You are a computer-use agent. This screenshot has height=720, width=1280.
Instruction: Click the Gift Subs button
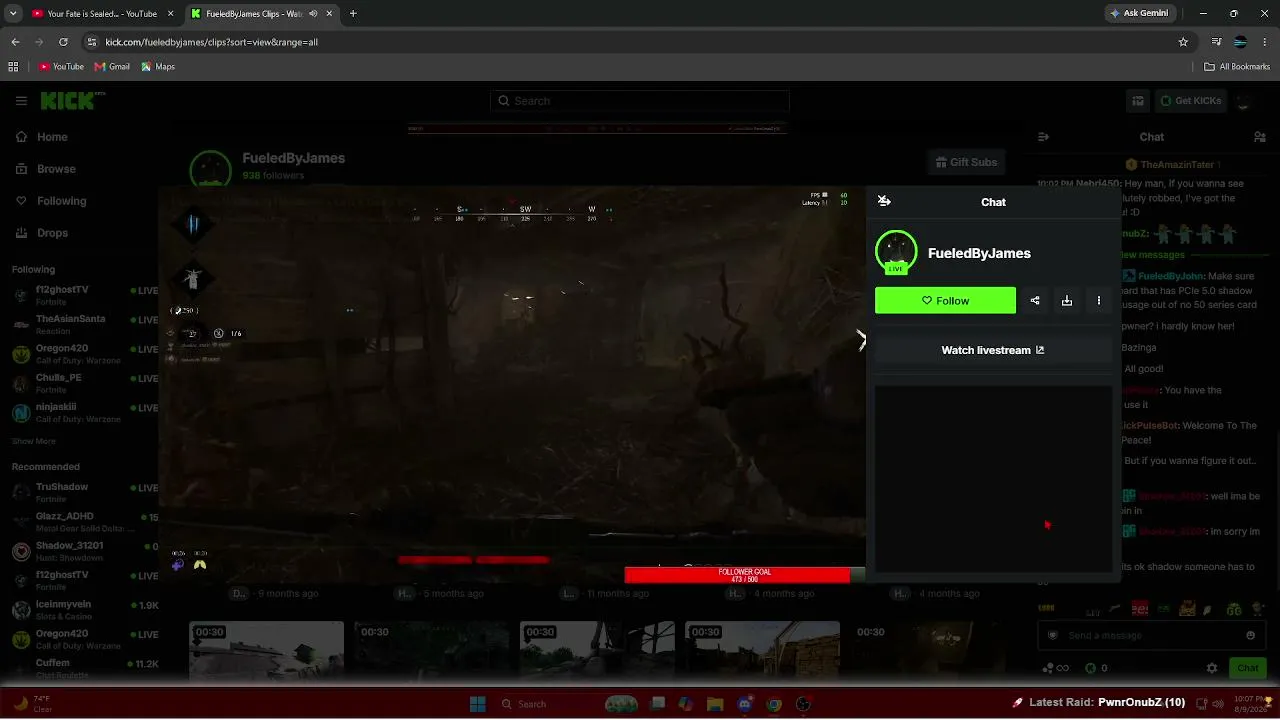click(966, 162)
